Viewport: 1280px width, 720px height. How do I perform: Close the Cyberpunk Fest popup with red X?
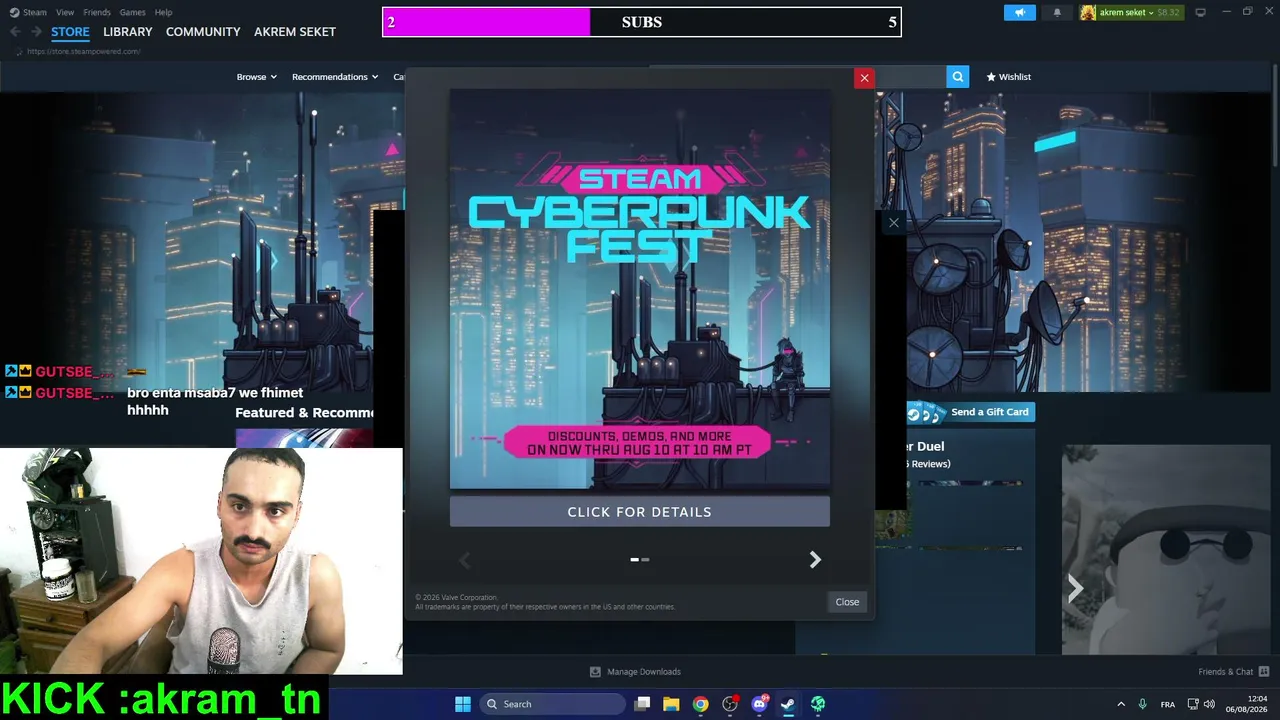(864, 77)
